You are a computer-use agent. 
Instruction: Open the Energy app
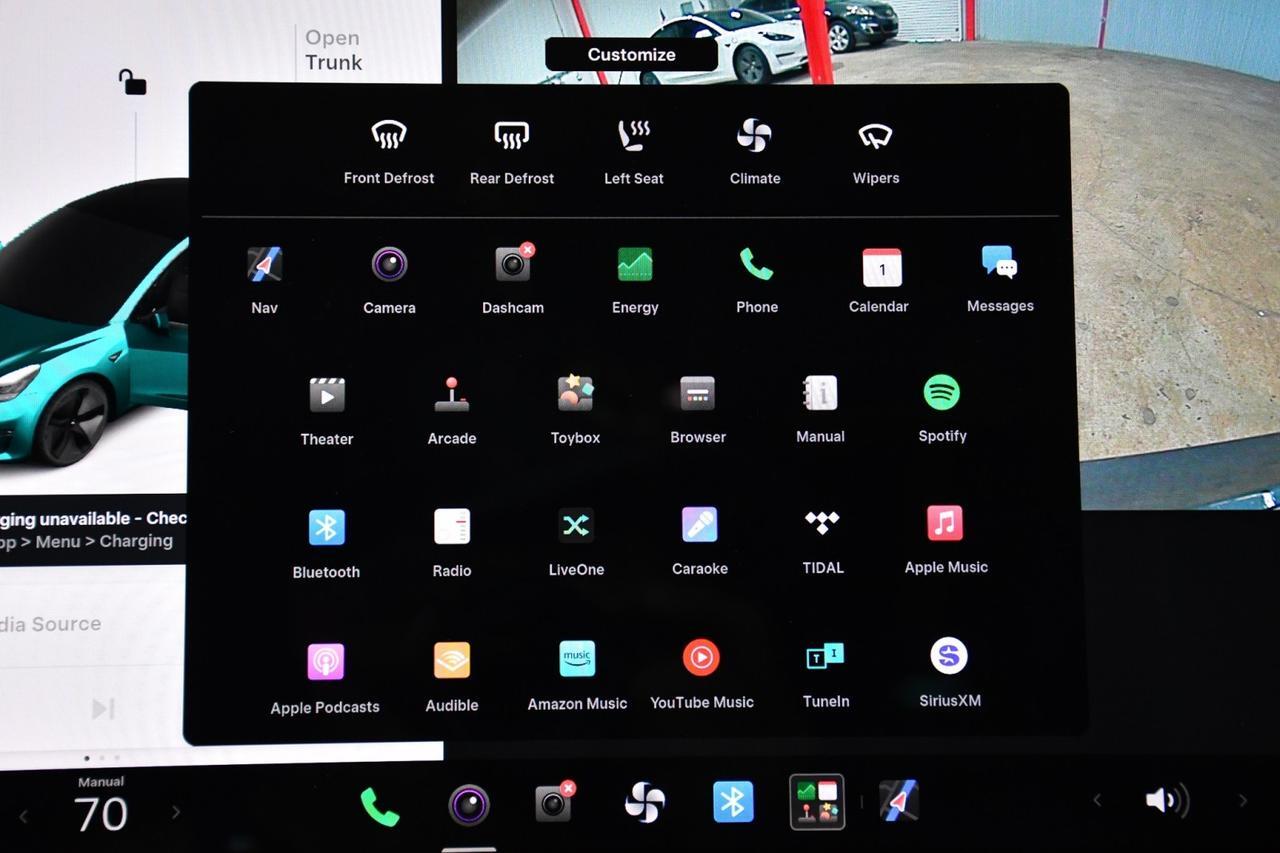(x=635, y=281)
